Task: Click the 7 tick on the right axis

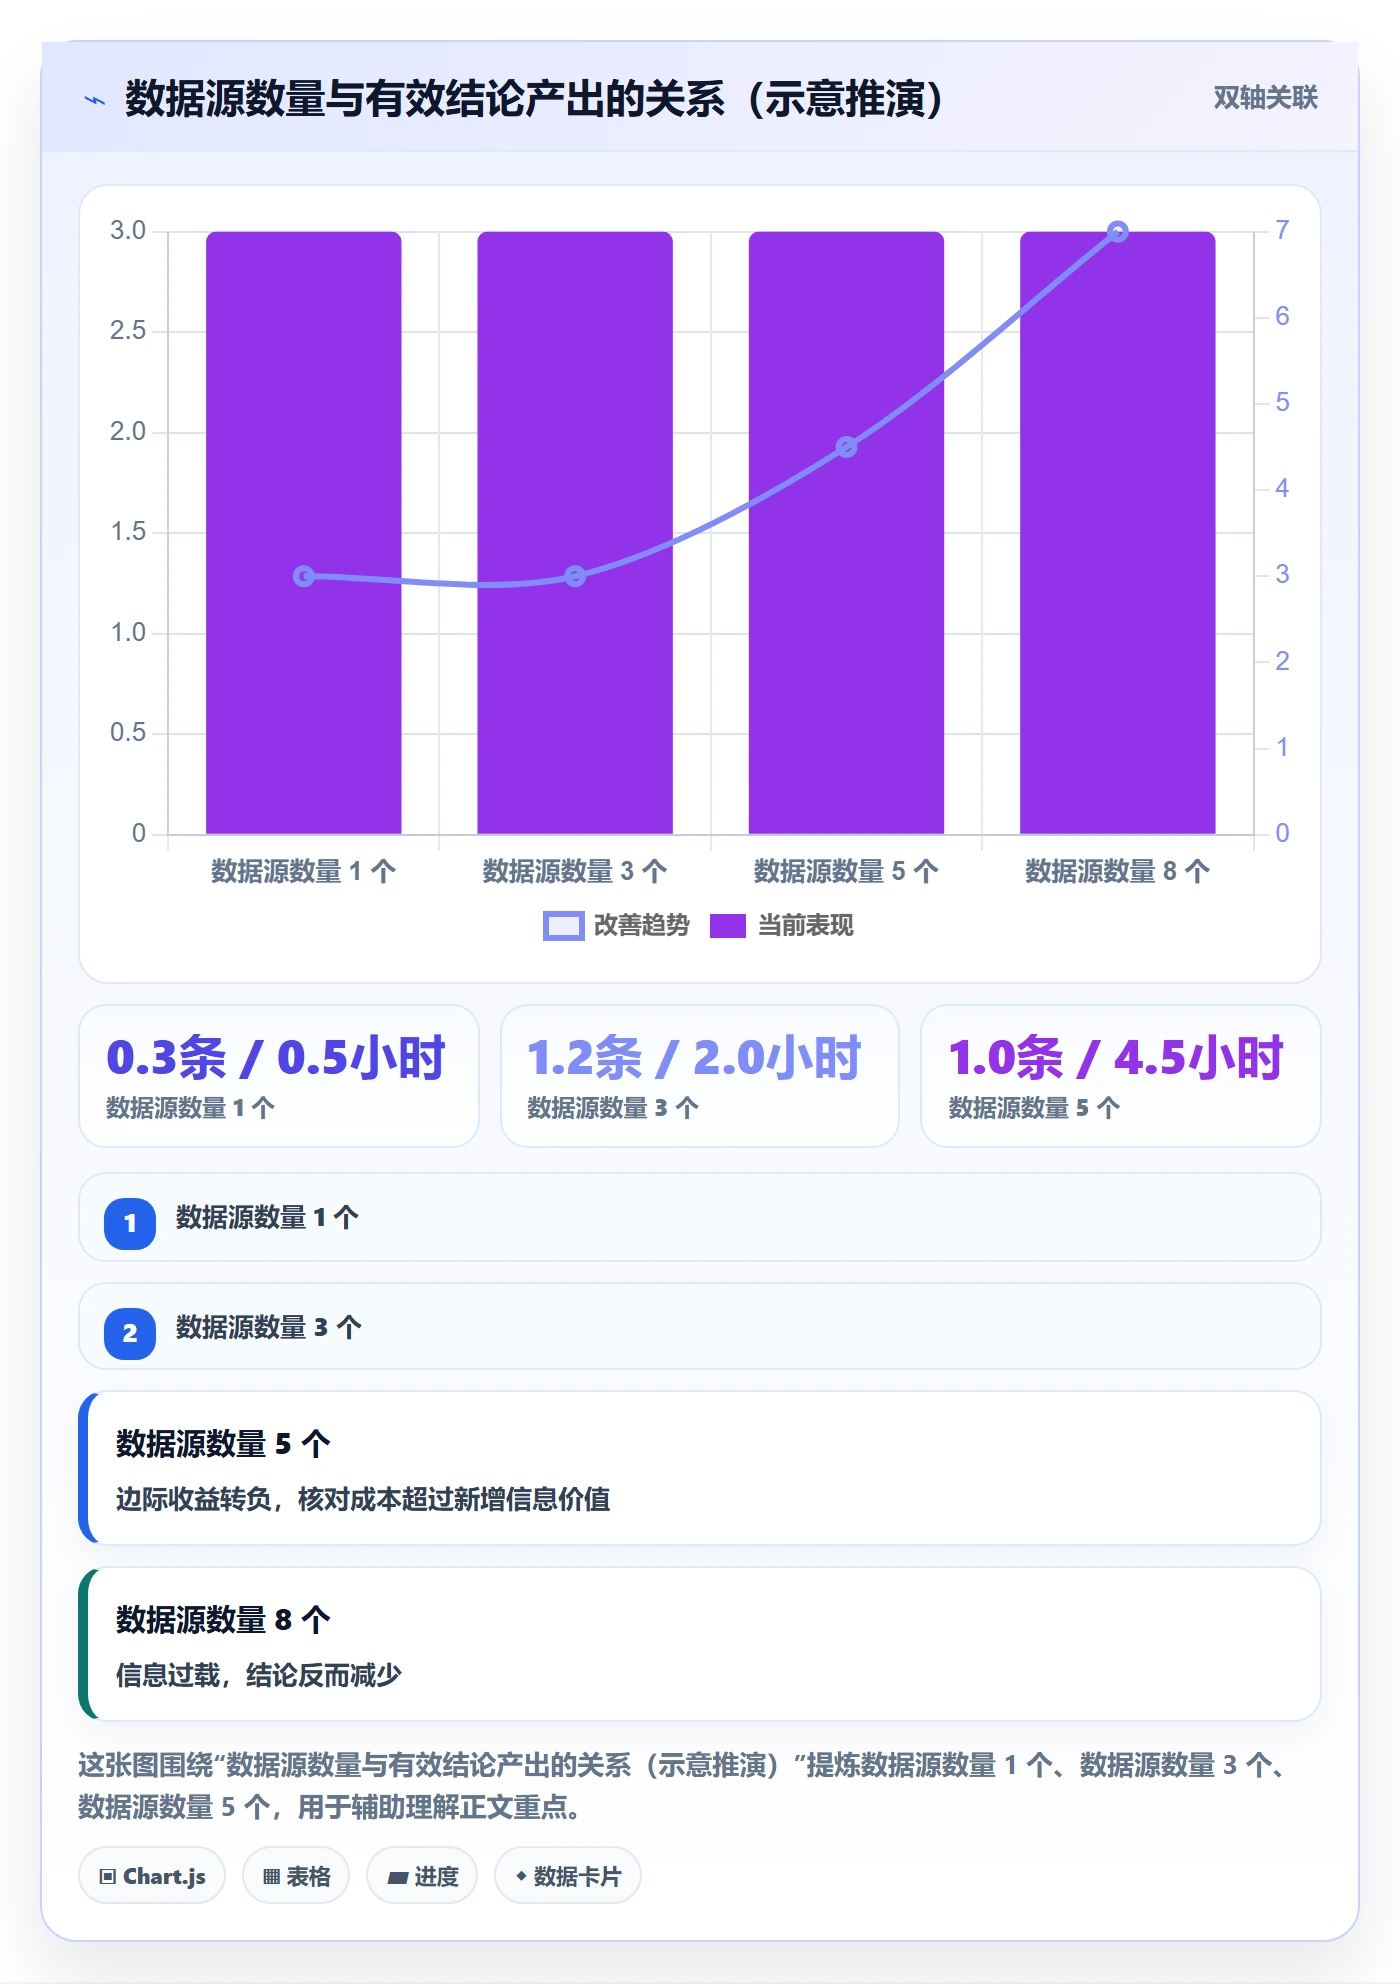Action: point(1282,231)
